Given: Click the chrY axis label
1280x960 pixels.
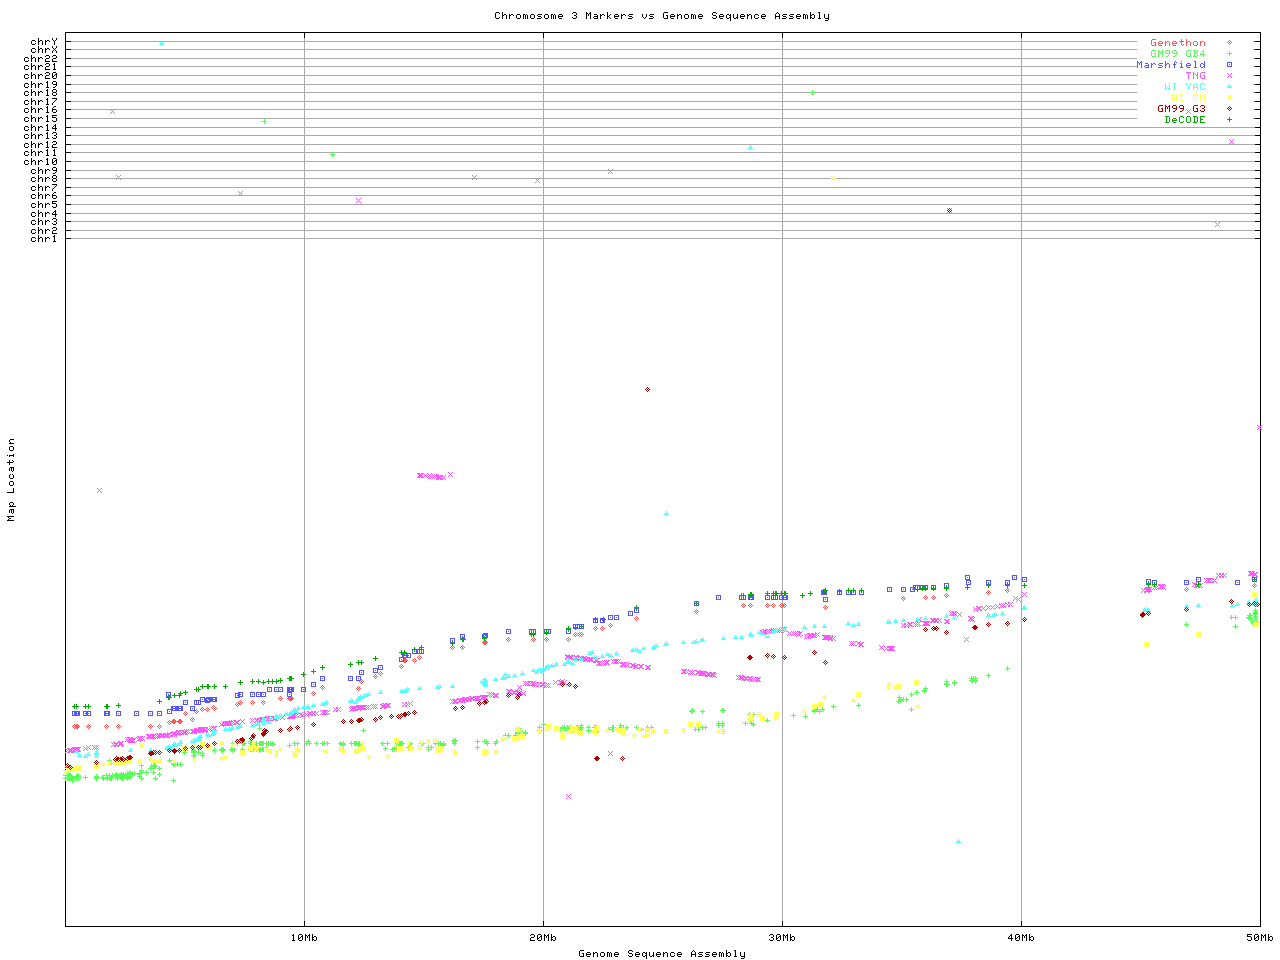Looking at the screenshot, I should click(x=43, y=42).
